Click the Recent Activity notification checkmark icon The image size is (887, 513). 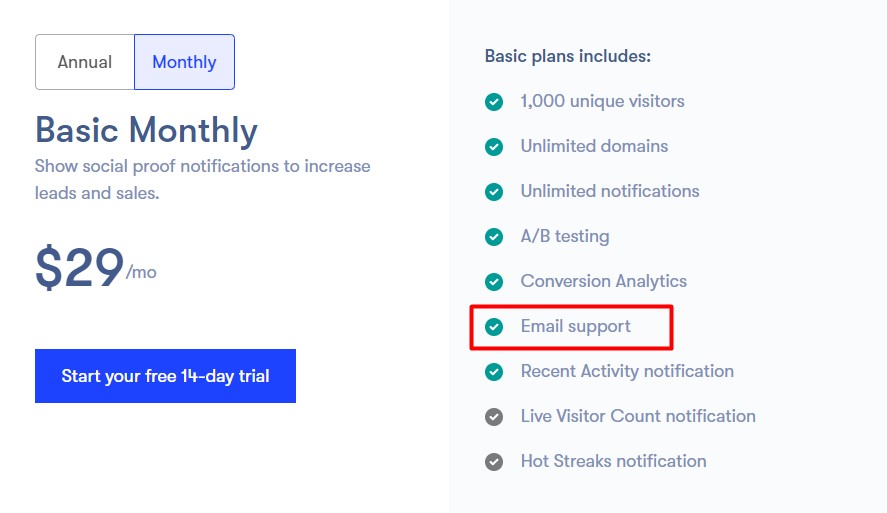pos(494,372)
